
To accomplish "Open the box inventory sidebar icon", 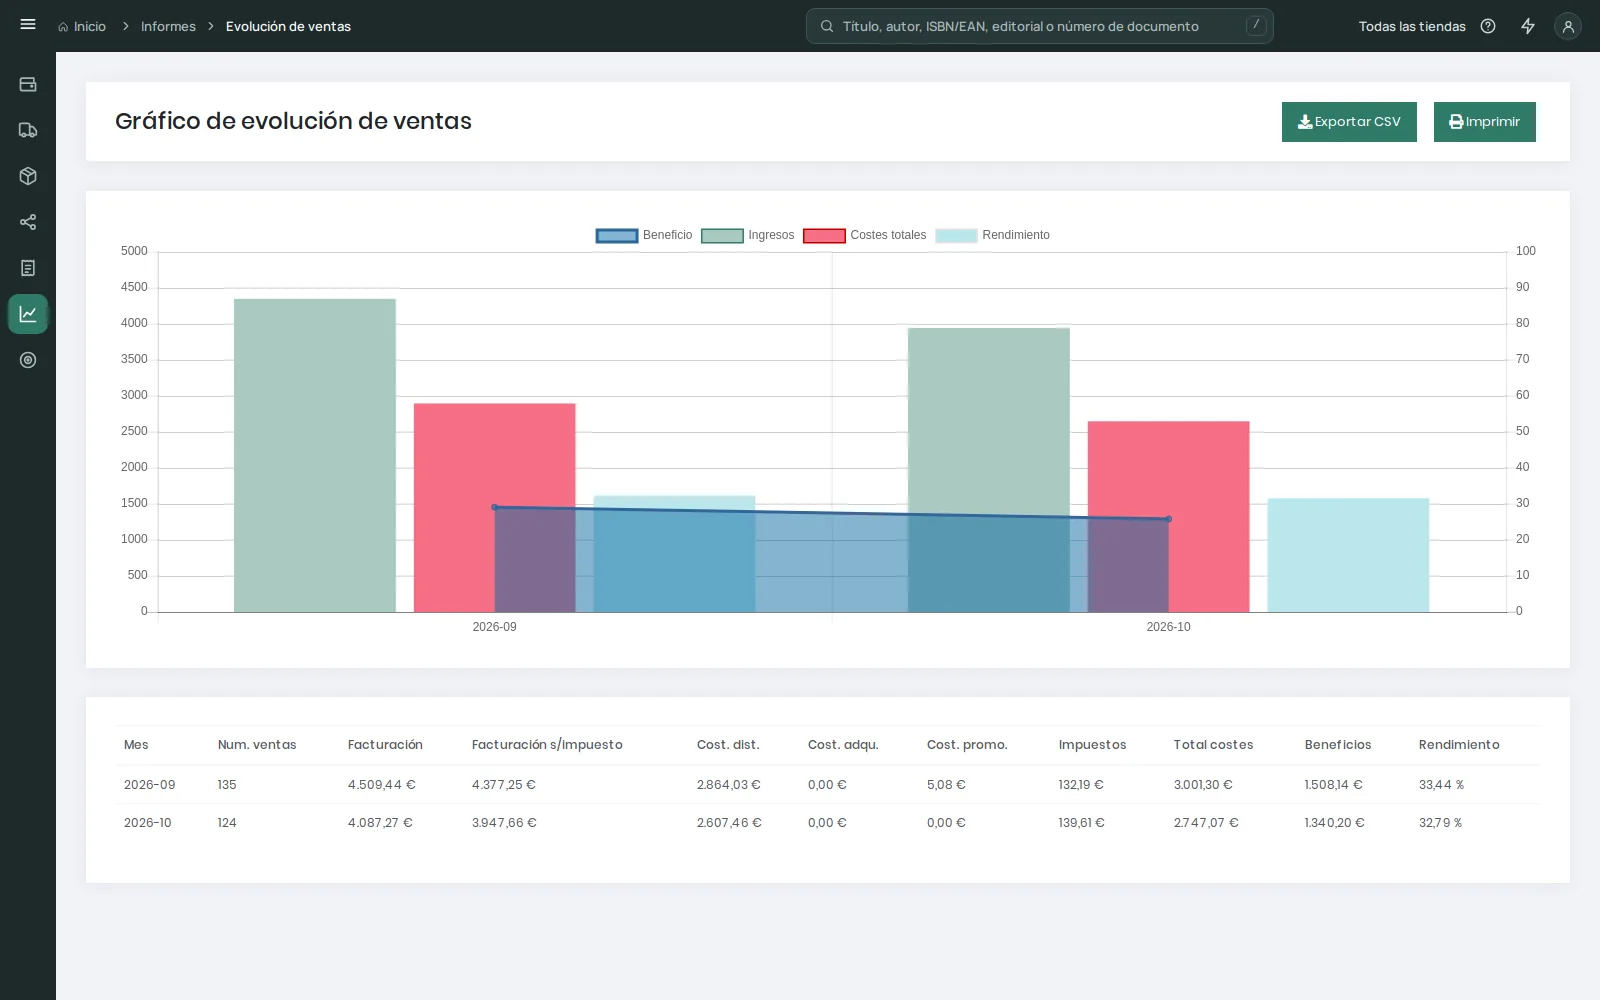I will [x=28, y=176].
